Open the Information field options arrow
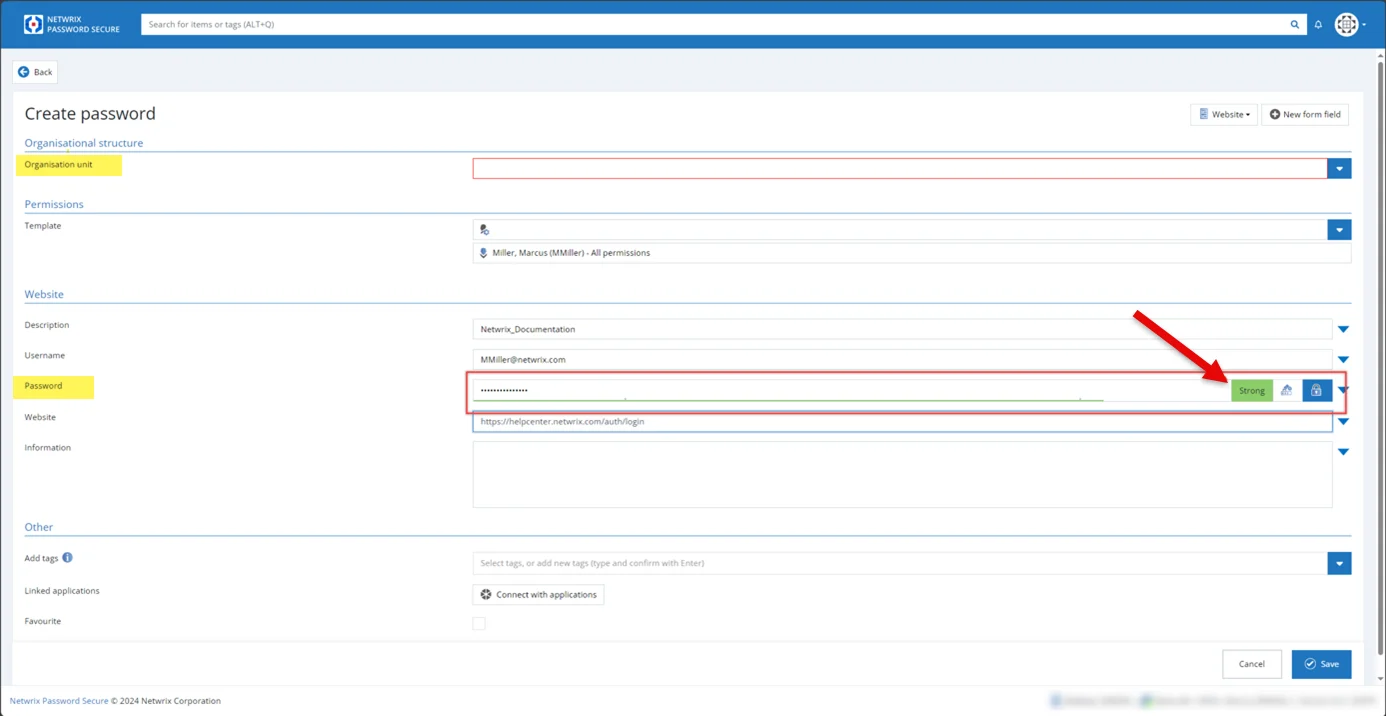This screenshot has width=1386, height=716. (1343, 452)
